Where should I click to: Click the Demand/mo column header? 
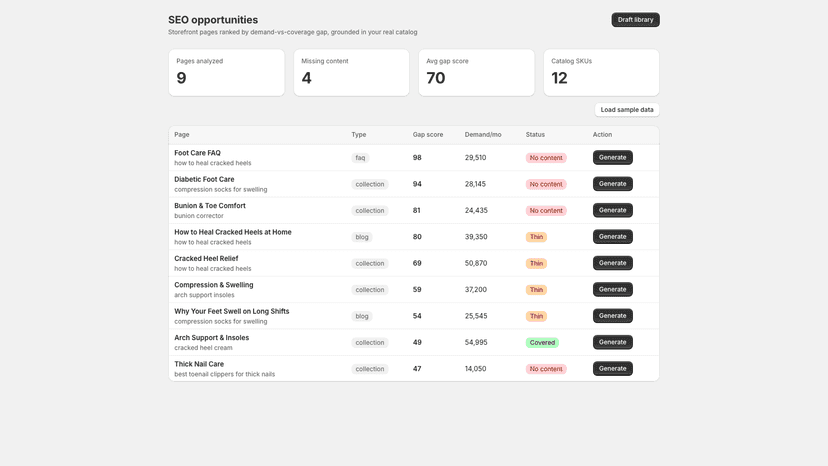point(483,135)
